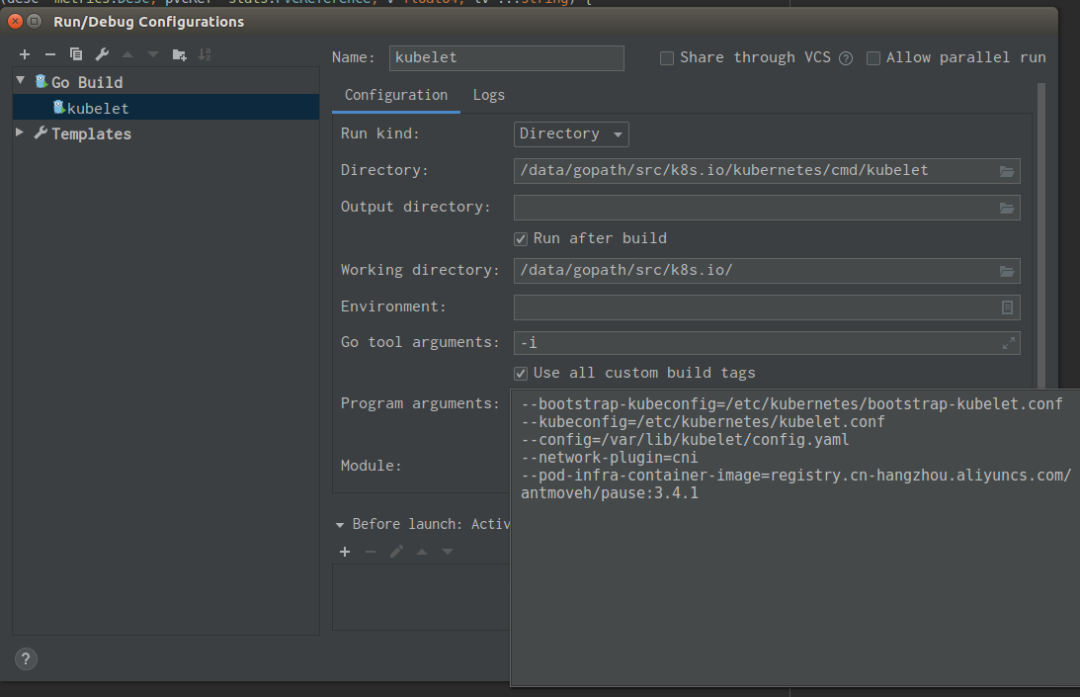The image size is (1080, 697).
Task: Add Before launch task plus icon
Action: [x=345, y=552]
